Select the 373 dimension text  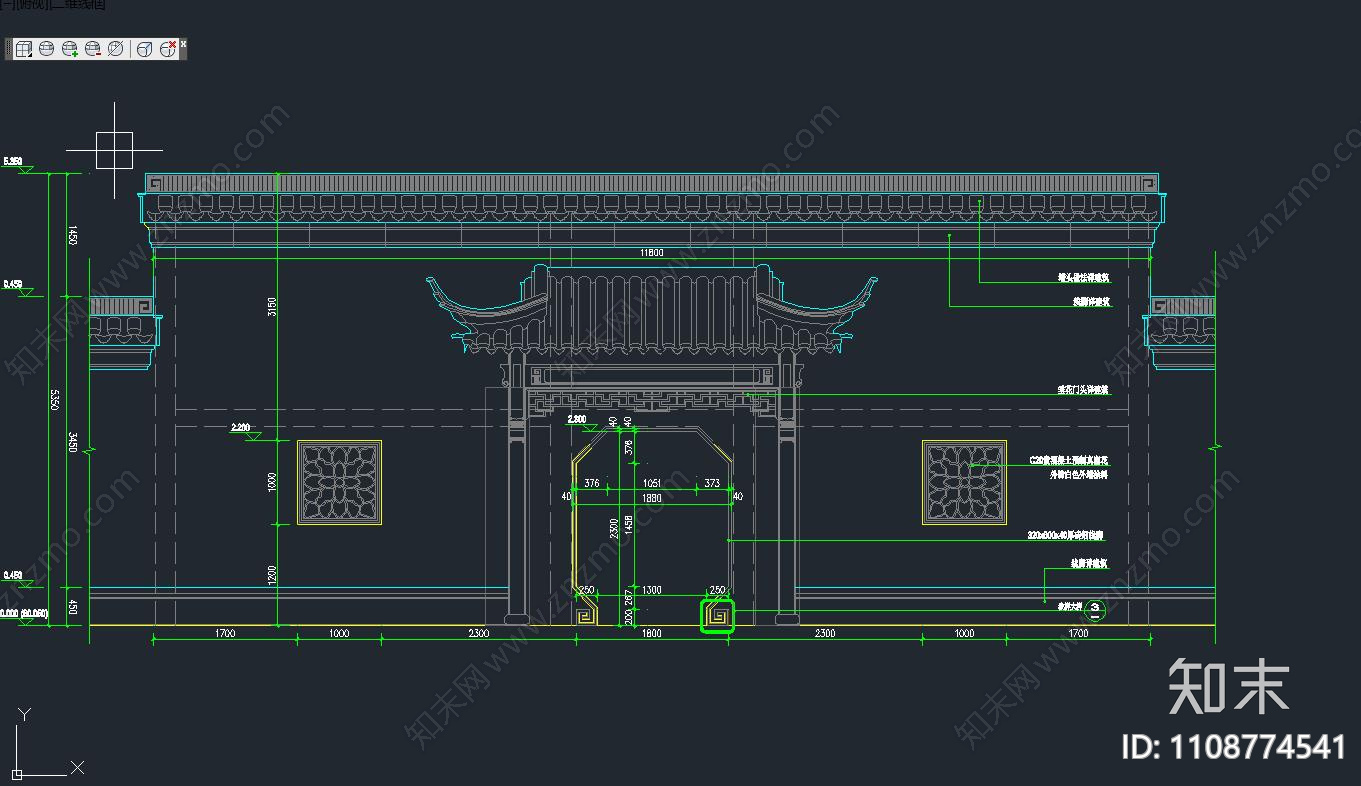click(712, 484)
